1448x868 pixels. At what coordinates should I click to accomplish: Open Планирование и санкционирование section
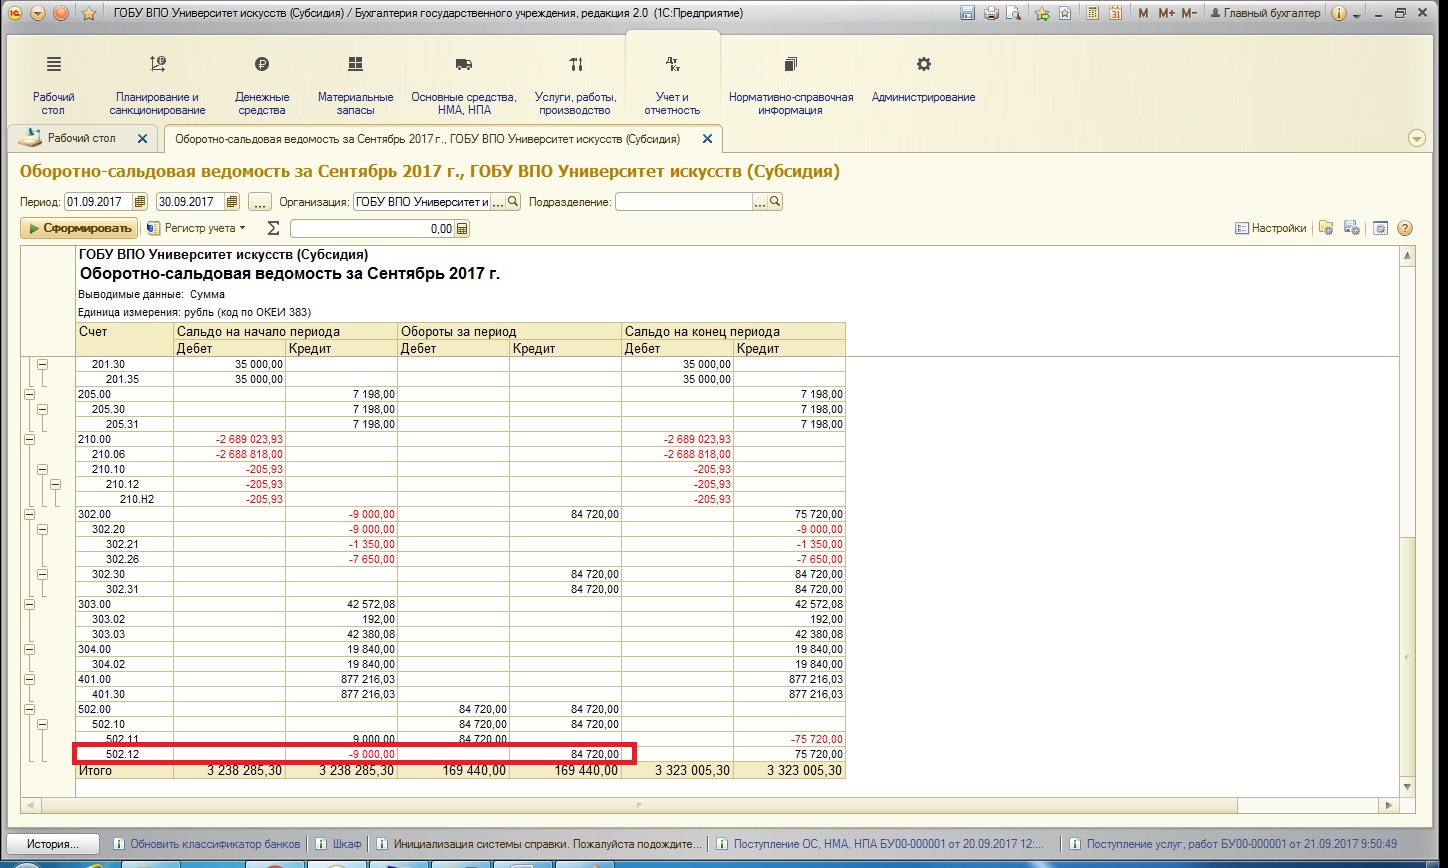[157, 86]
